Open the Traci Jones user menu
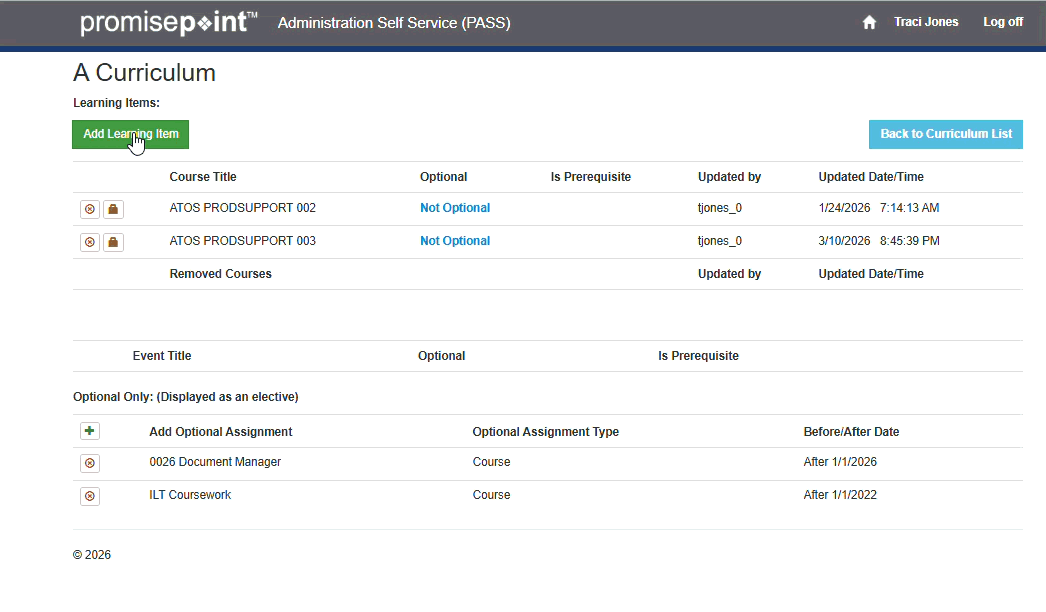The height and width of the screenshot is (612, 1046). (926, 22)
